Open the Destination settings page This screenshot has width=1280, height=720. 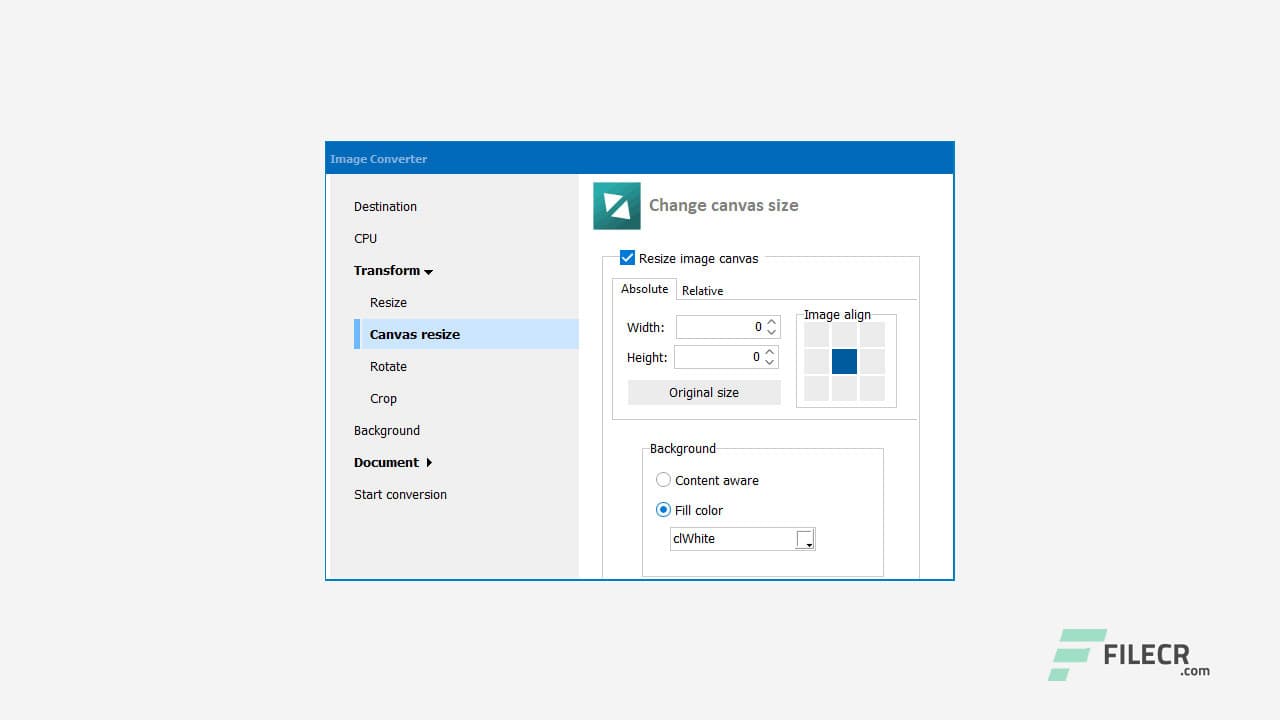coord(385,206)
